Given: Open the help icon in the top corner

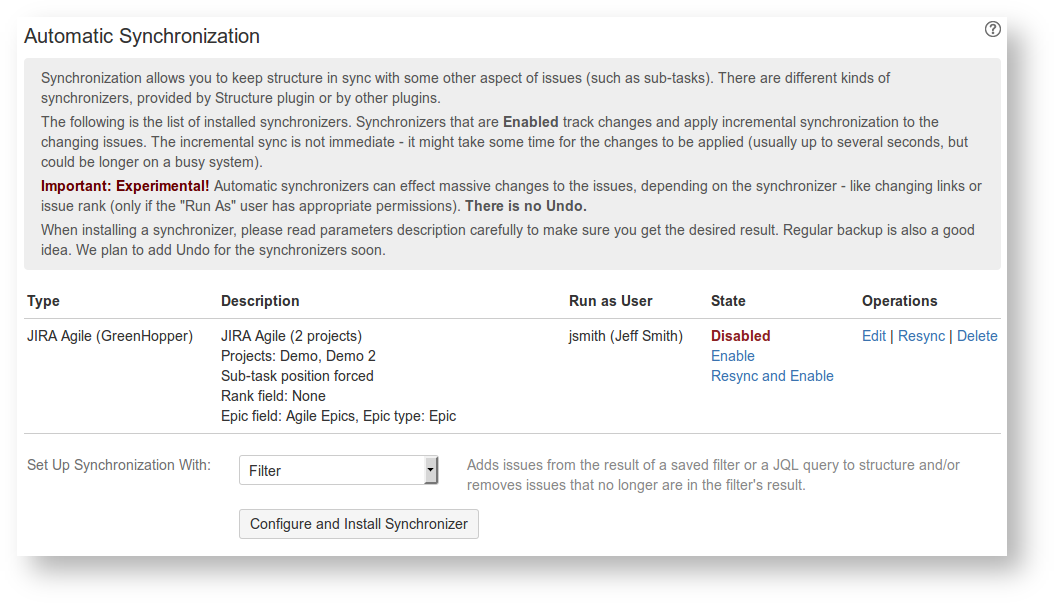Looking at the screenshot, I should click(992, 29).
